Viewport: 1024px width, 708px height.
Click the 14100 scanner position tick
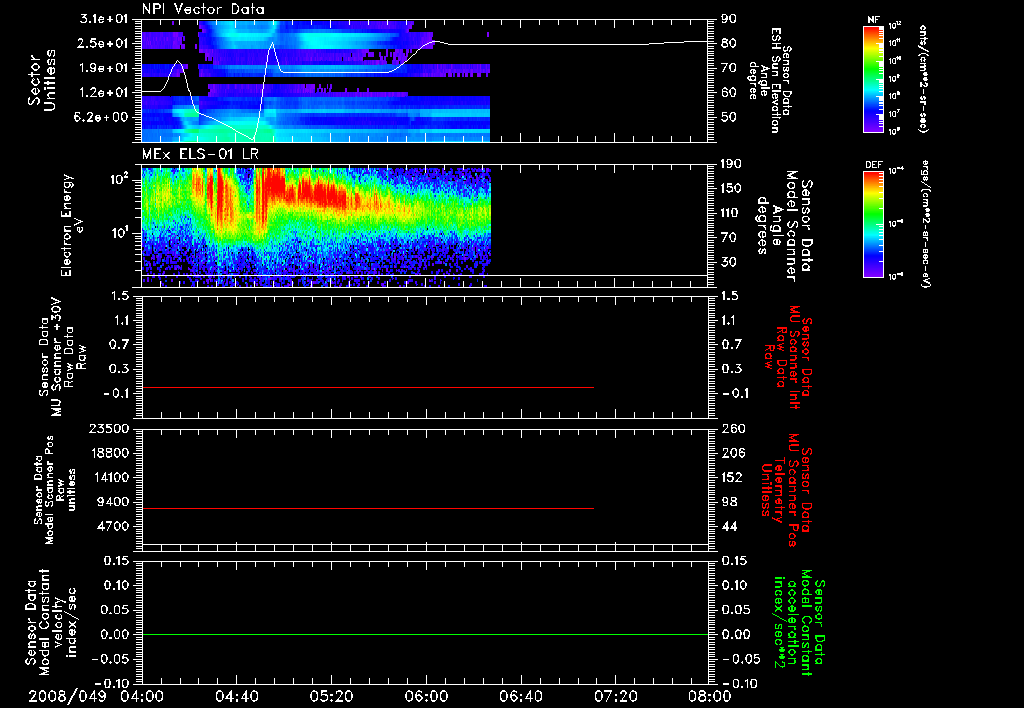109,477
